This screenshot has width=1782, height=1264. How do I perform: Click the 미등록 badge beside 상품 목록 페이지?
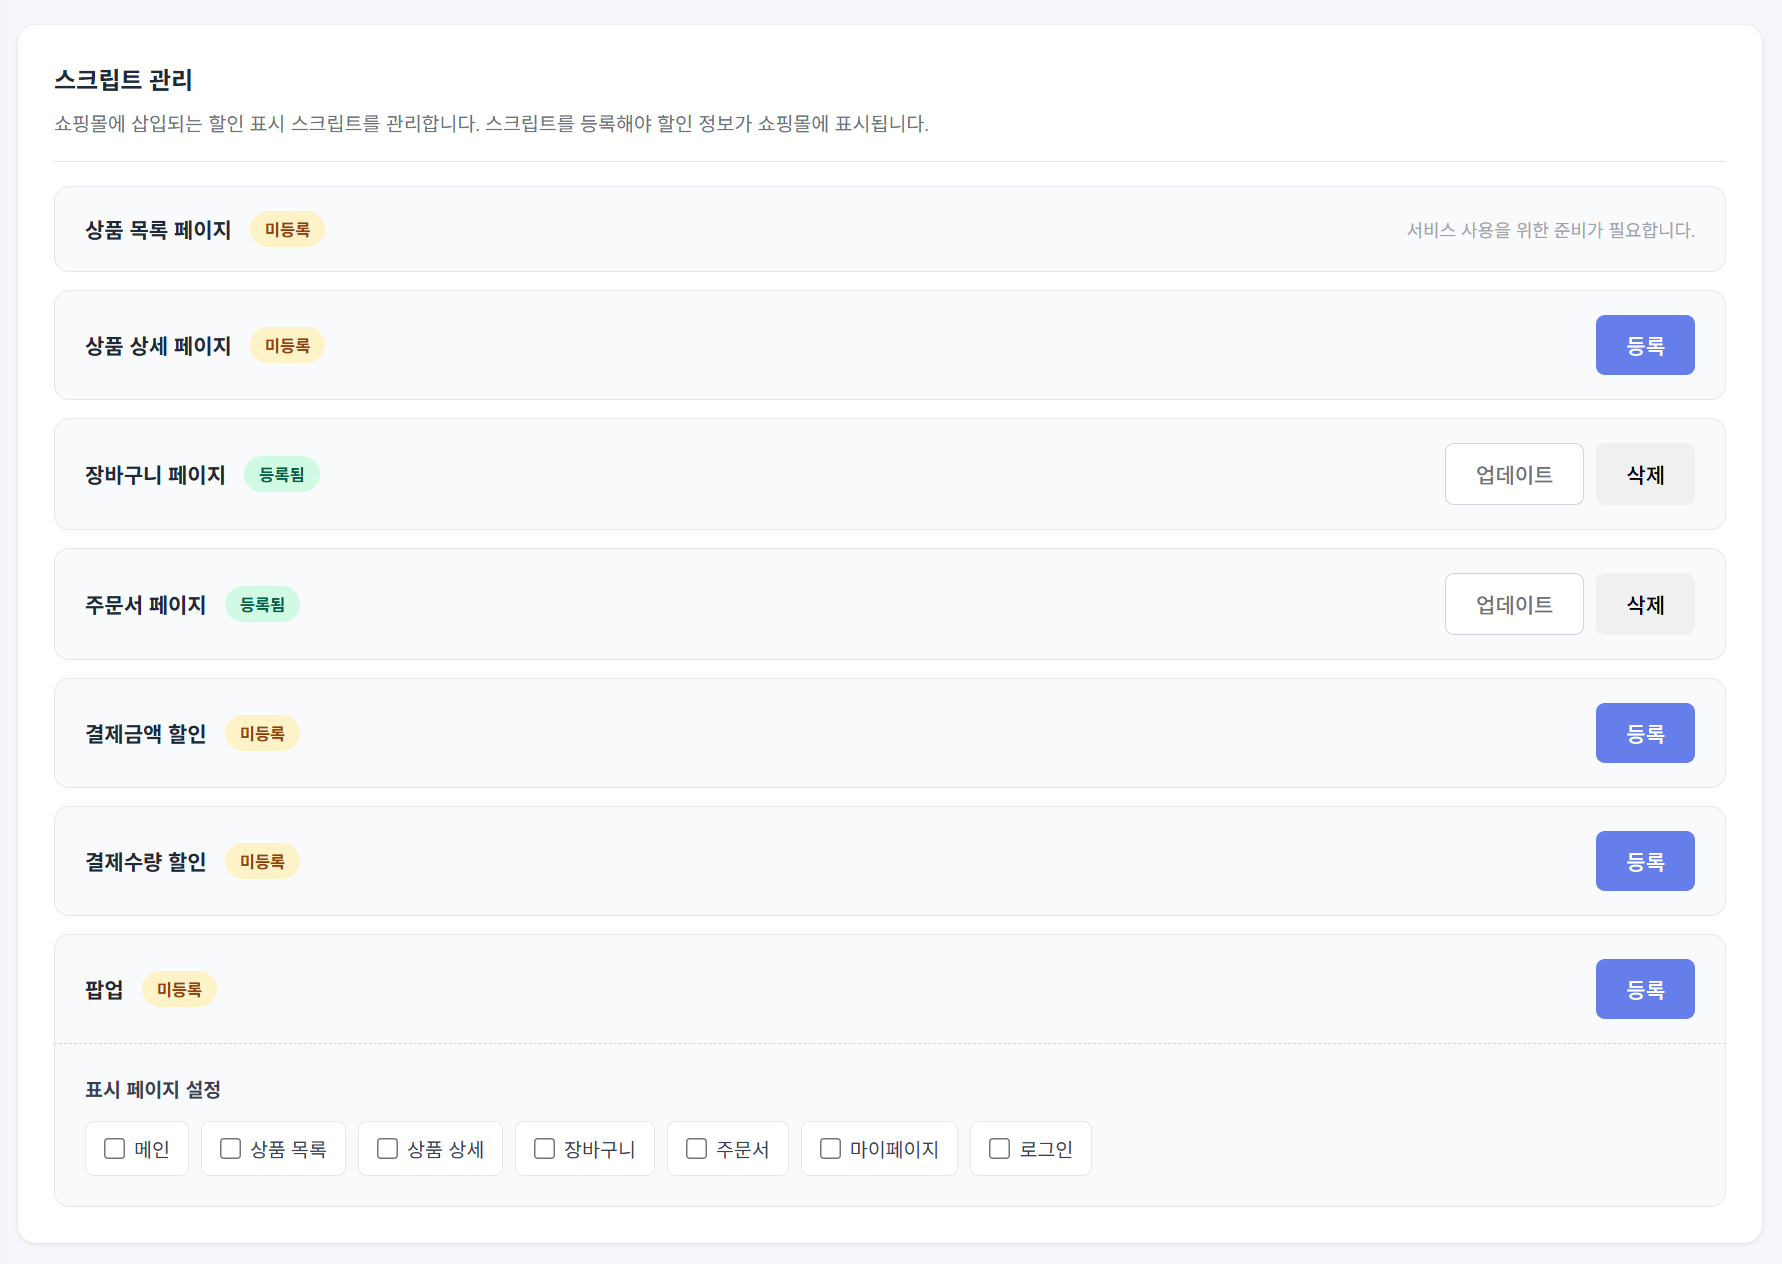pyautogui.click(x=287, y=230)
